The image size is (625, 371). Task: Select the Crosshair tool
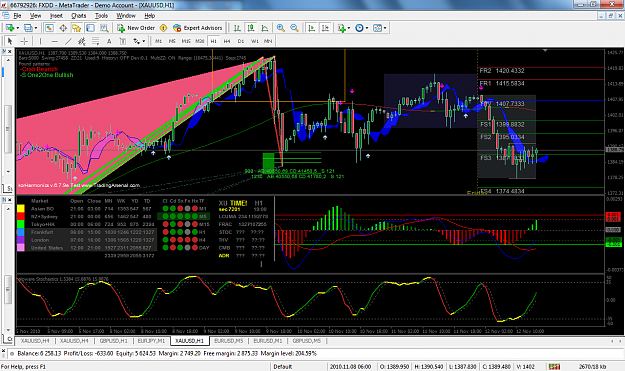pos(24,41)
